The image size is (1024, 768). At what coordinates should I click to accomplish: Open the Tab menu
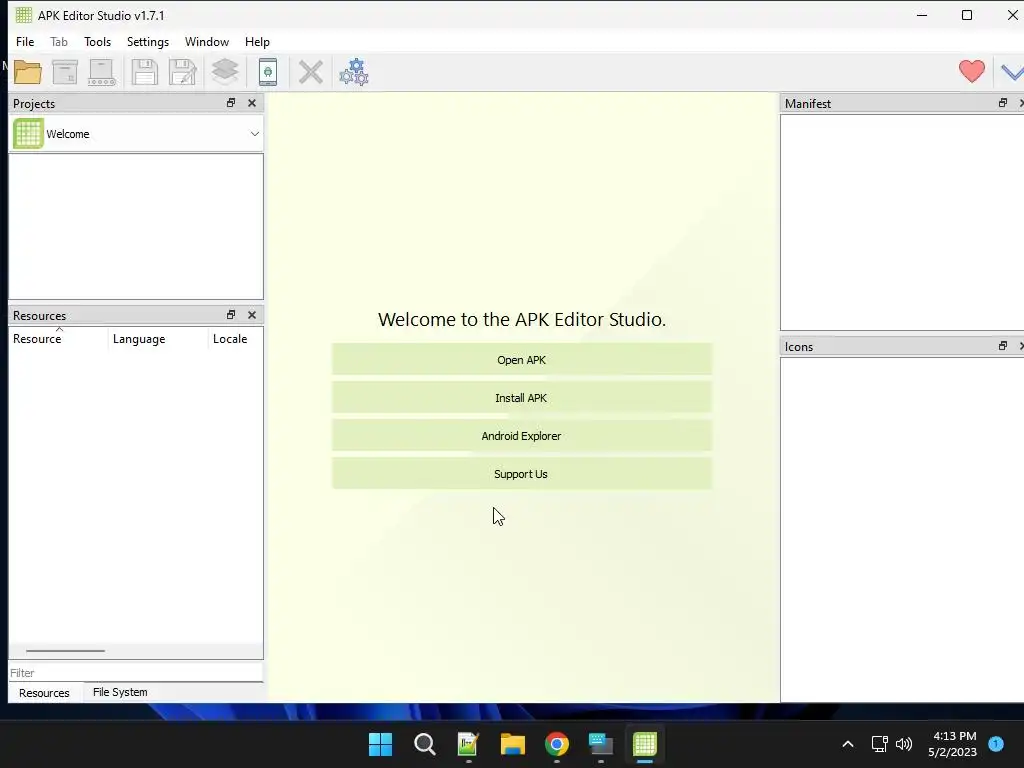click(59, 42)
